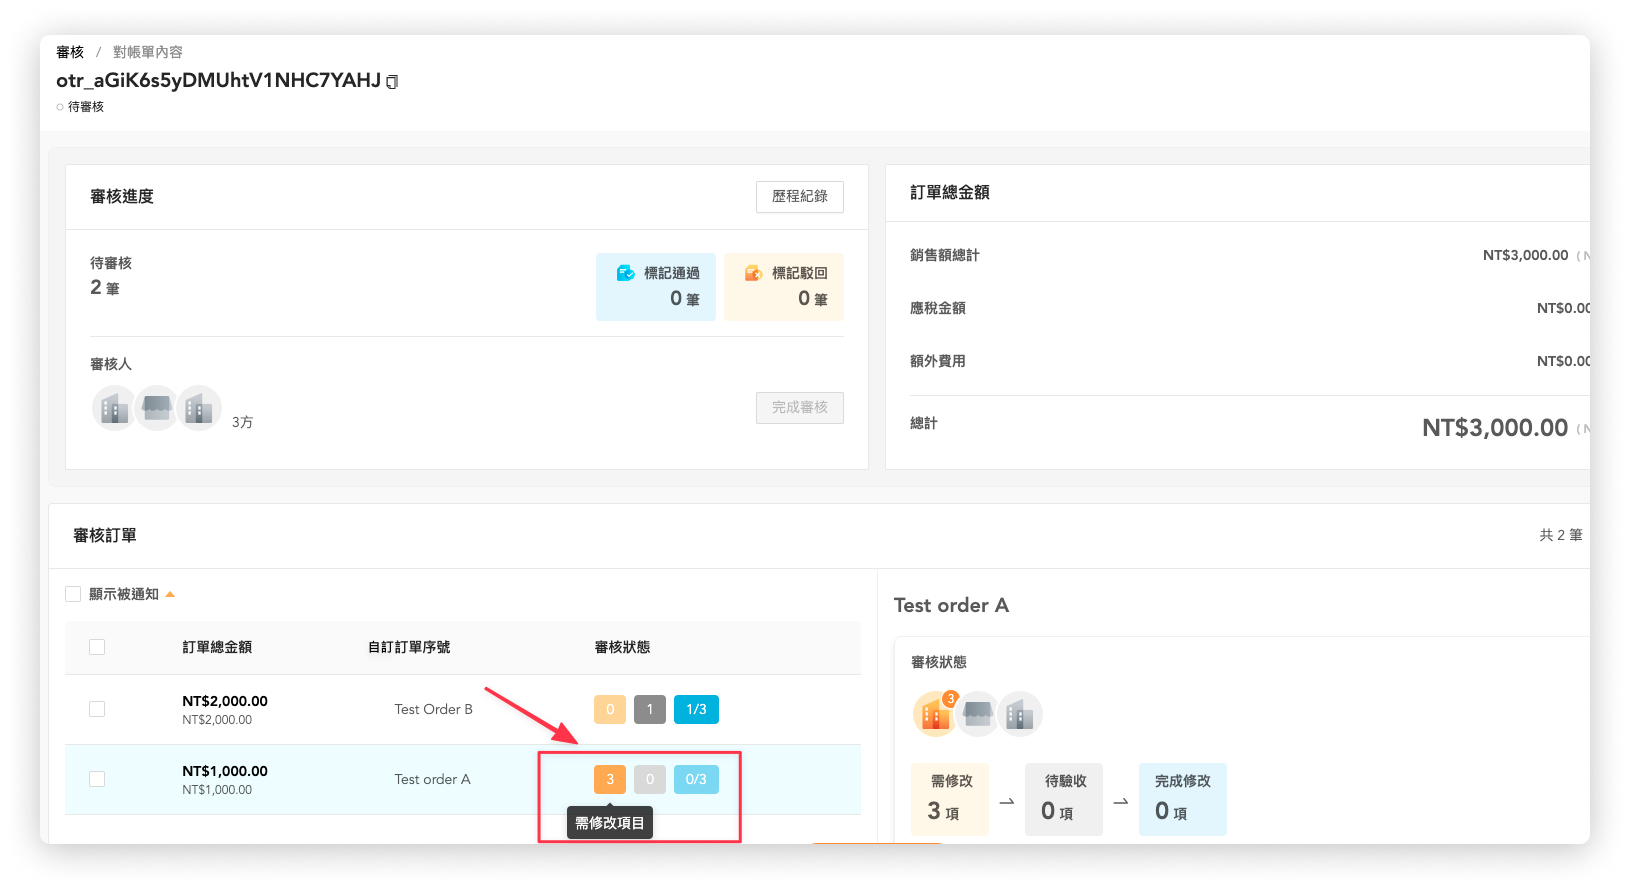1630x889 pixels.
Task: Select shop avatar in Test order A 審核狀態
Action: click(978, 714)
